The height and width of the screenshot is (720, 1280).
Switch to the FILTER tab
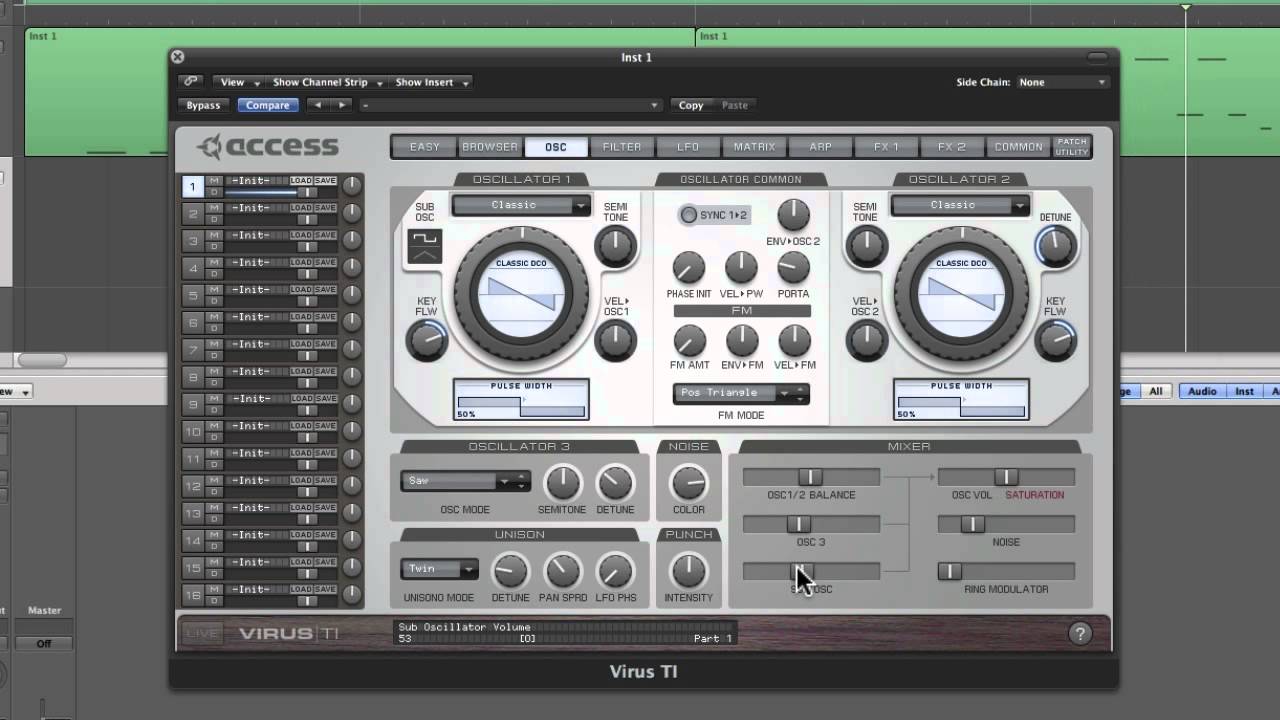pos(622,147)
